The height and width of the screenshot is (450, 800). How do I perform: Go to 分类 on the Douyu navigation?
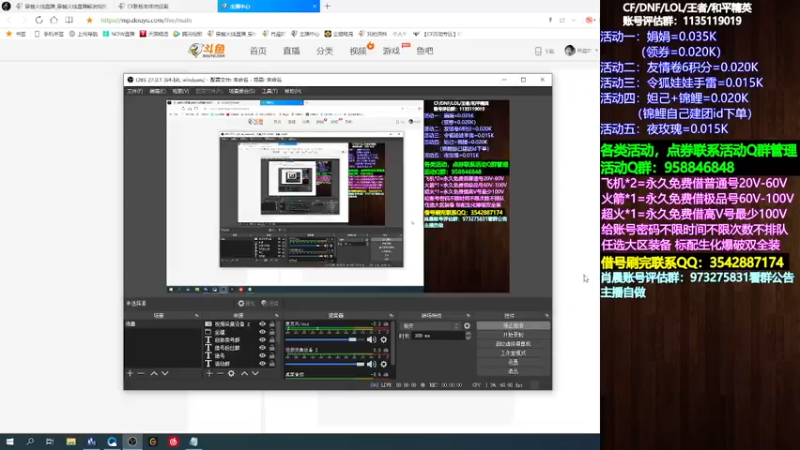pyautogui.click(x=324, y=51)
